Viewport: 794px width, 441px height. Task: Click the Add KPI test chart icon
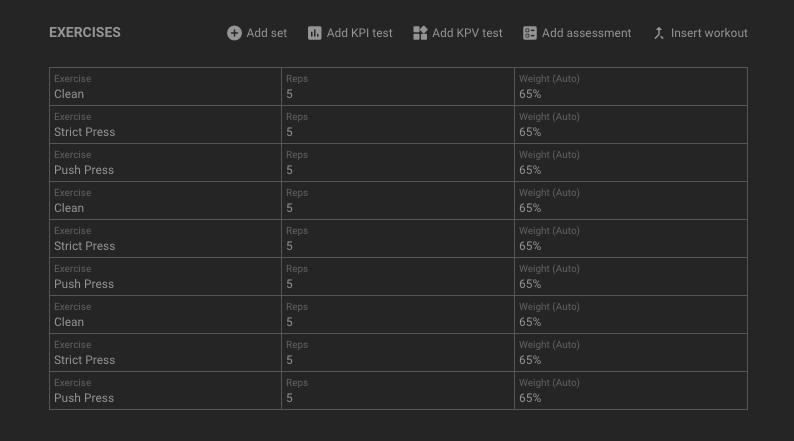[x=314, y=33]
